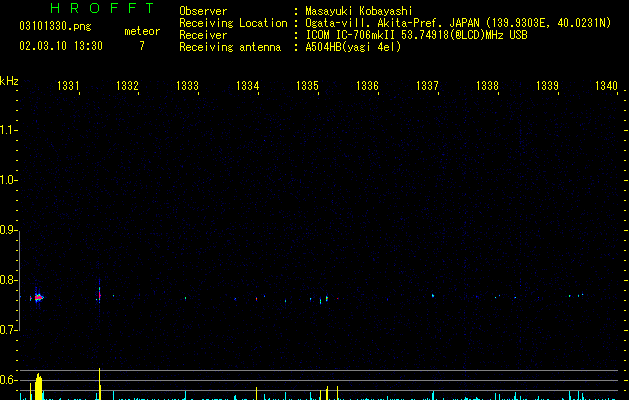
Task: Click time axis label 1333
Action: 187,86
